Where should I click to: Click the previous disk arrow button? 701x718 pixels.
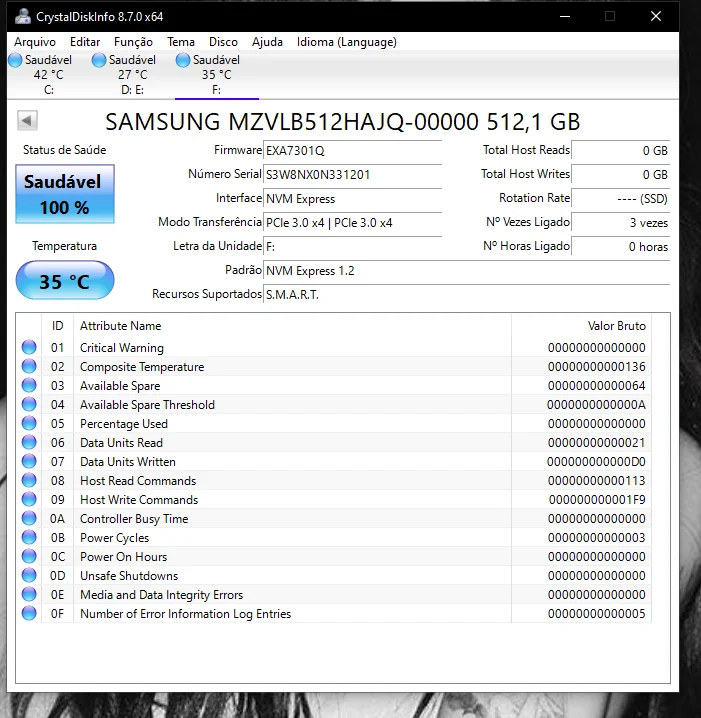pyautogui.click(x=27, y=121)
